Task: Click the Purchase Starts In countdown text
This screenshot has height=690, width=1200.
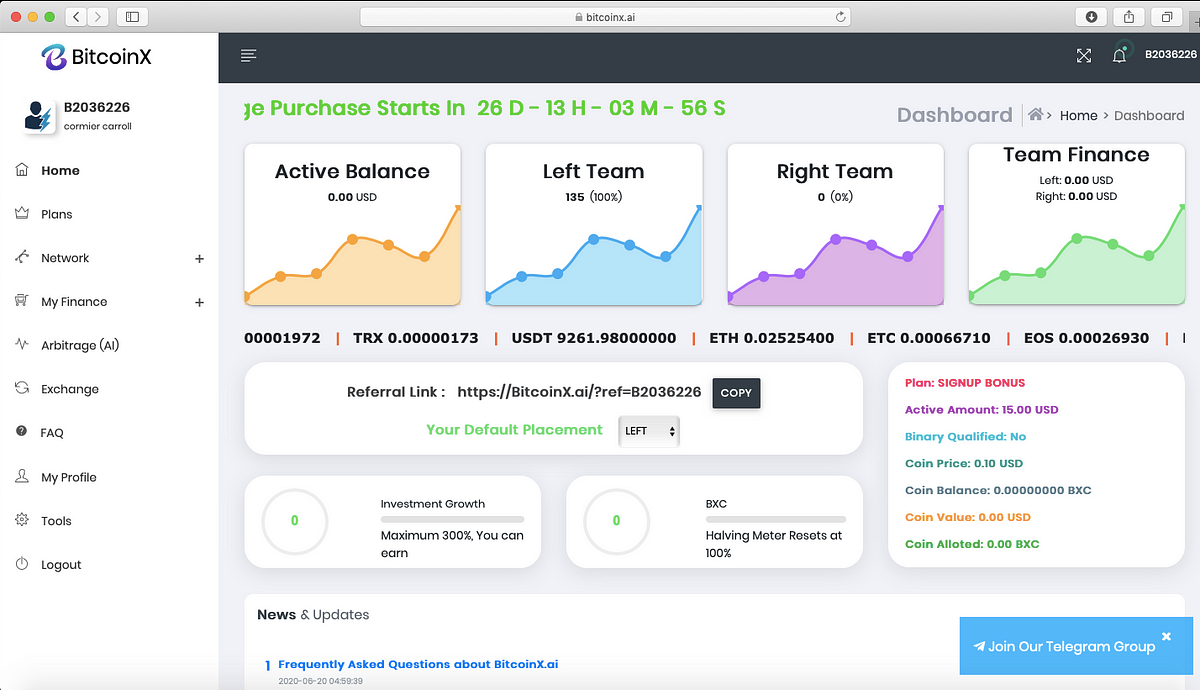Action: point(485,108)
